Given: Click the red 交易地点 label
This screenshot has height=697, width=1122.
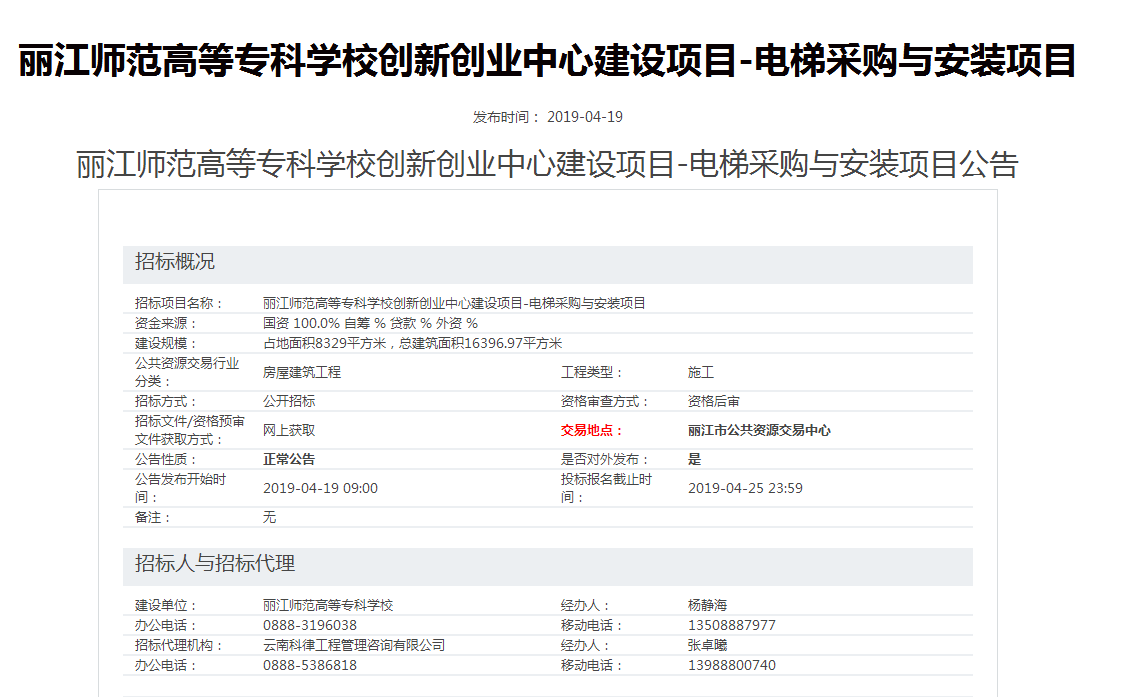Looking at the screenshot, I should (591, 430).
